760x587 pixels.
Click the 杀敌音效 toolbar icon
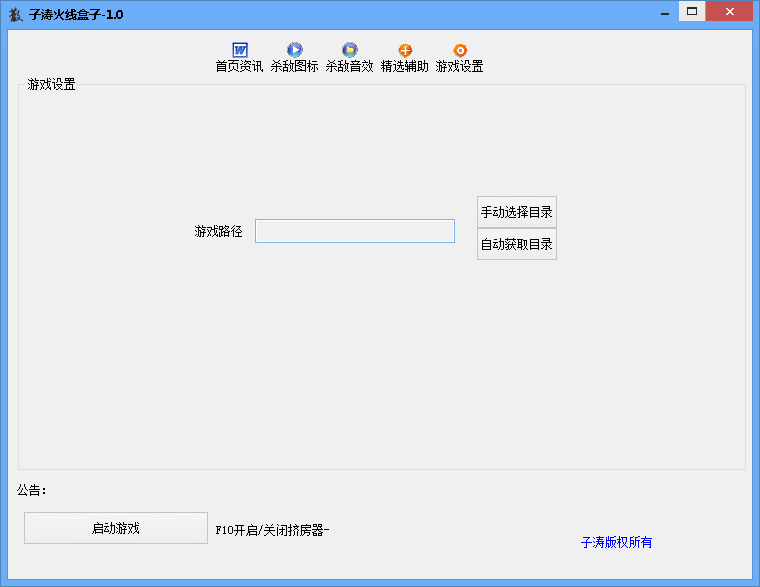tap(350, 50)
